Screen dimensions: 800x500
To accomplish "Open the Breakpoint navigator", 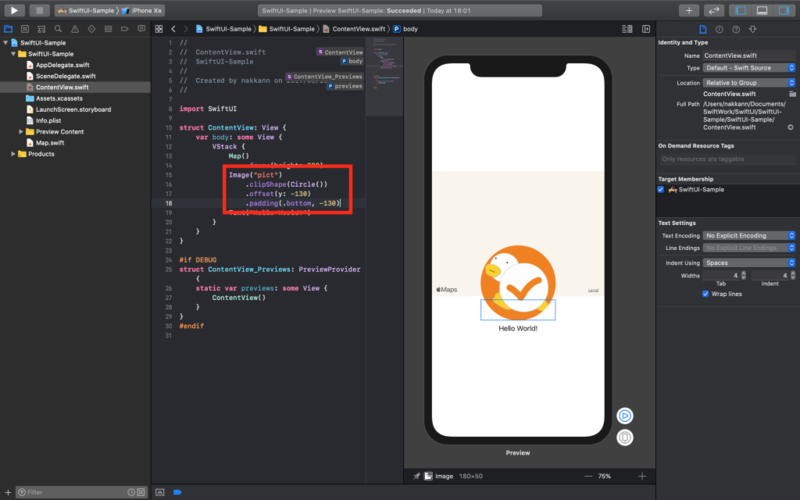I will 124,29.
